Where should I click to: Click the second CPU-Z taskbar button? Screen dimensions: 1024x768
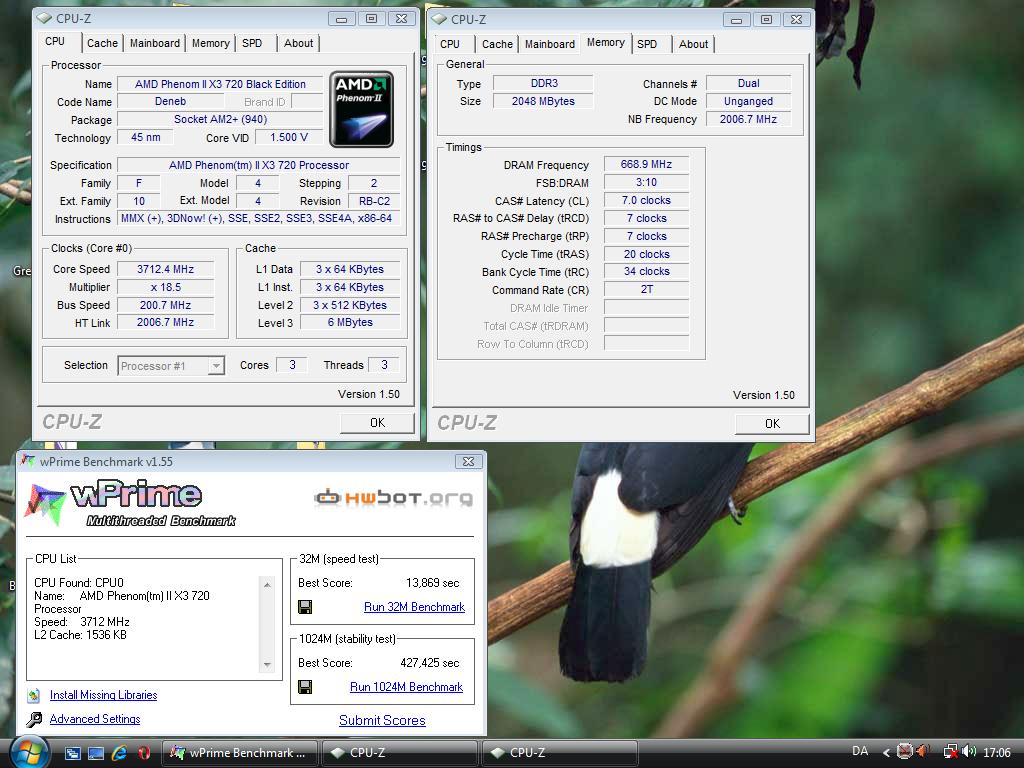[559, 753]
